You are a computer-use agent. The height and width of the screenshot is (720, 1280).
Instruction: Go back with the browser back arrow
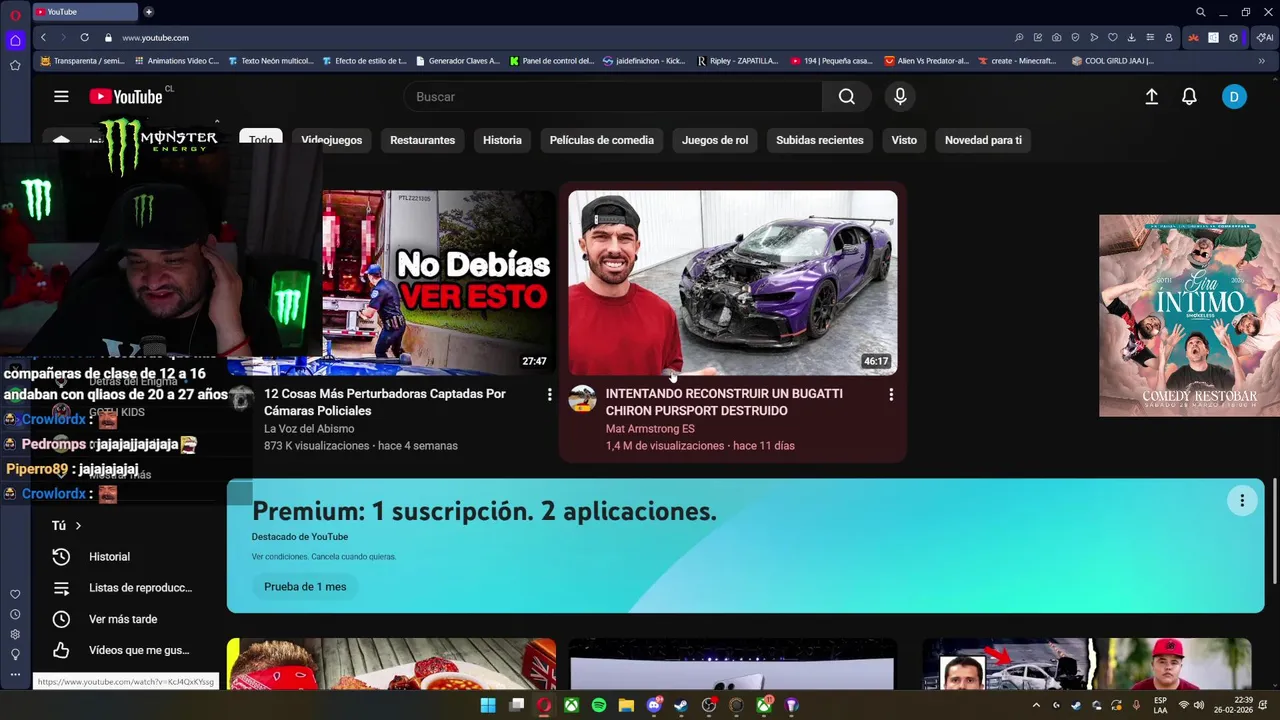point(43,37)
